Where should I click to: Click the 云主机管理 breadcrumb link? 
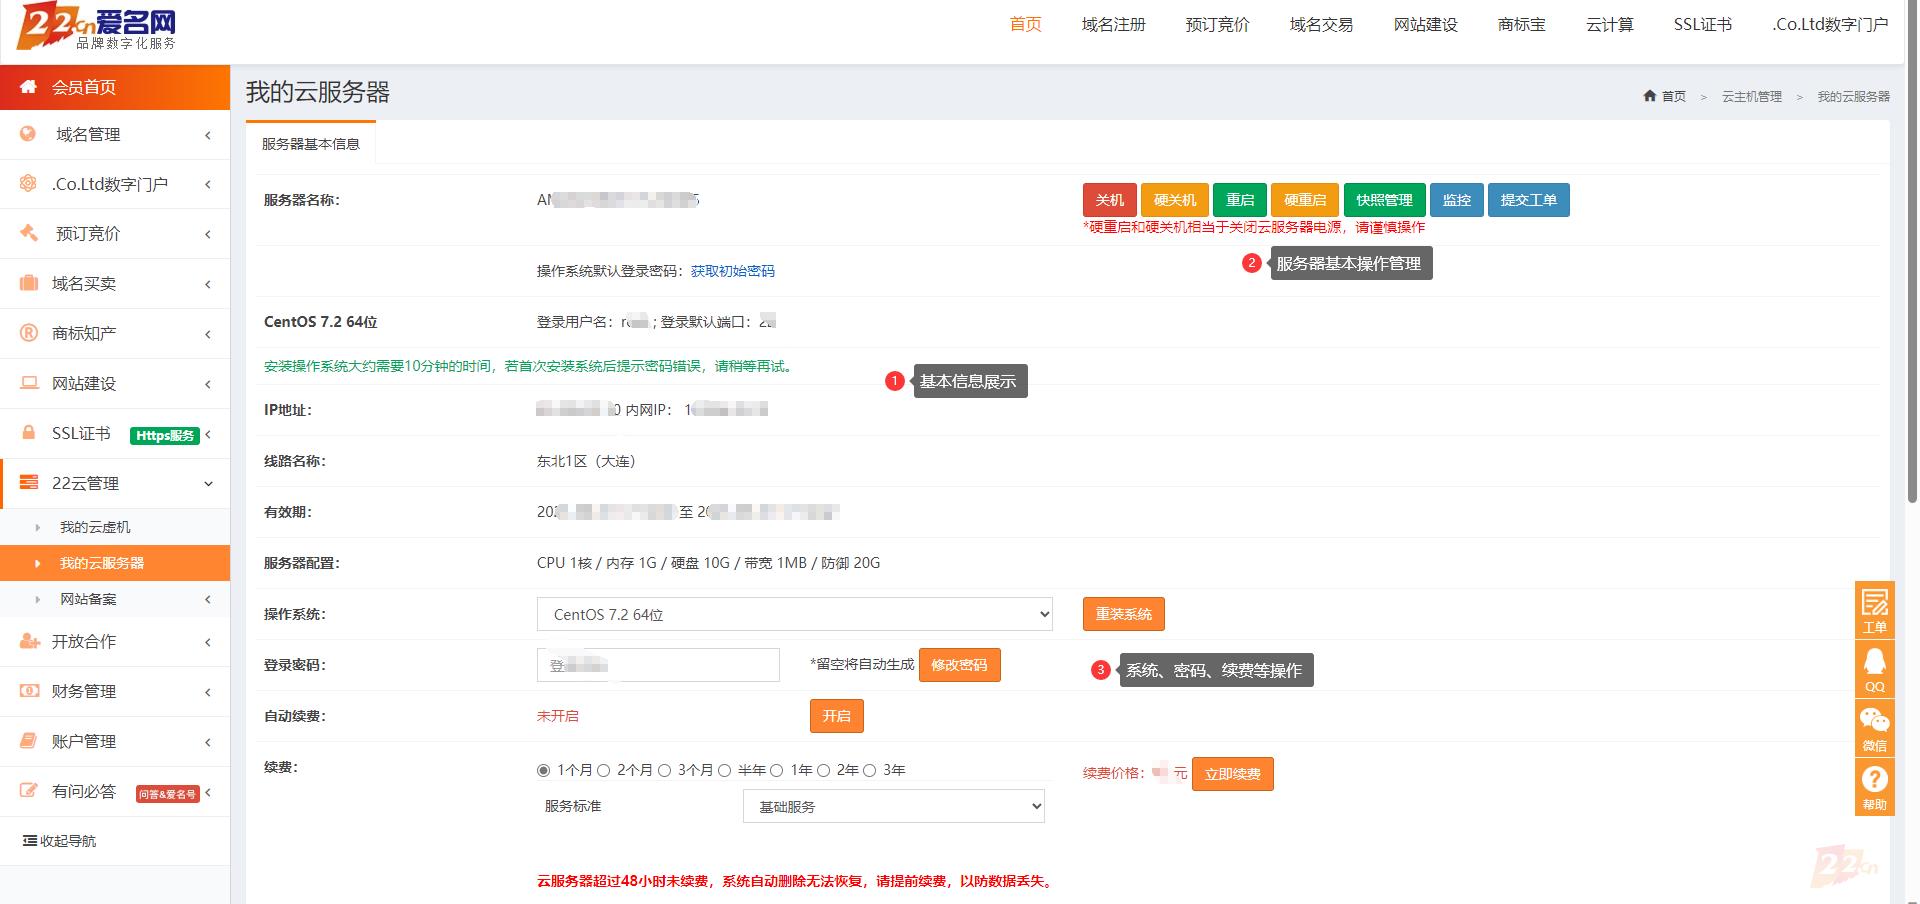coord(1752,97)
